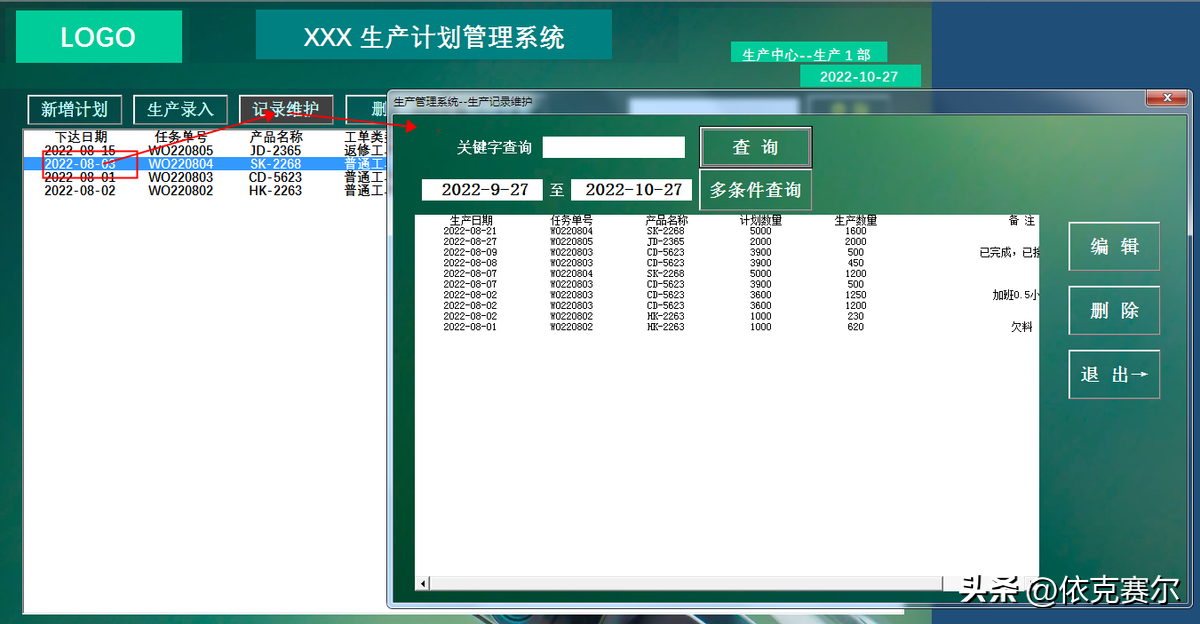Click the 已完成 remark cell
Image resolution: width=1200 pixels, height=624 pixels.
pos(1009,253)
